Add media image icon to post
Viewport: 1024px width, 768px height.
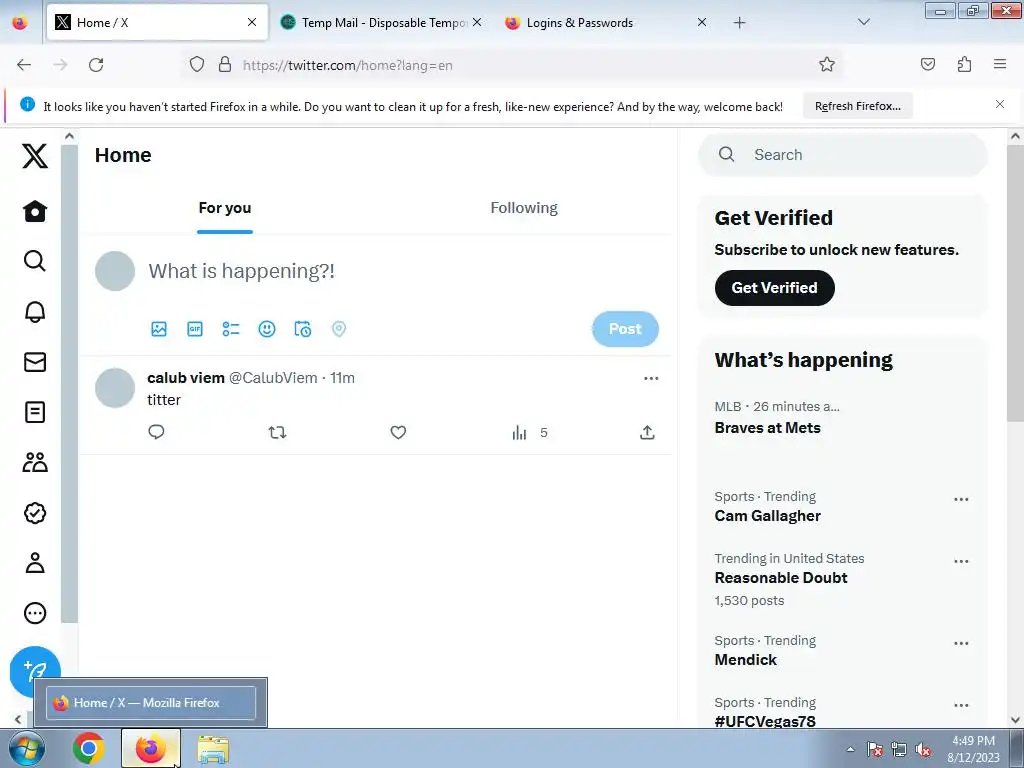point(159,328)
